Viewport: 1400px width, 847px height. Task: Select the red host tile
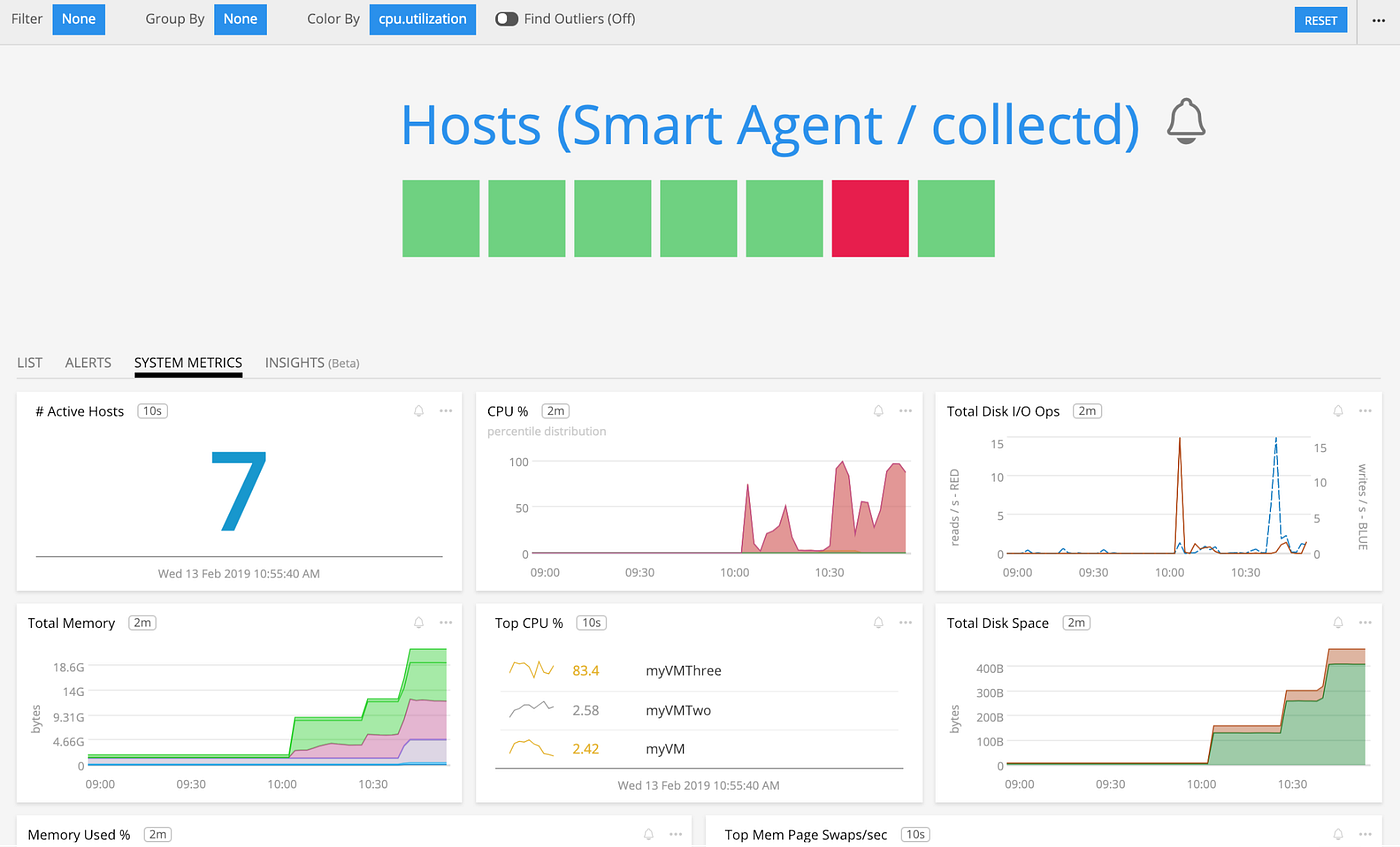click(x=869, y=218)
